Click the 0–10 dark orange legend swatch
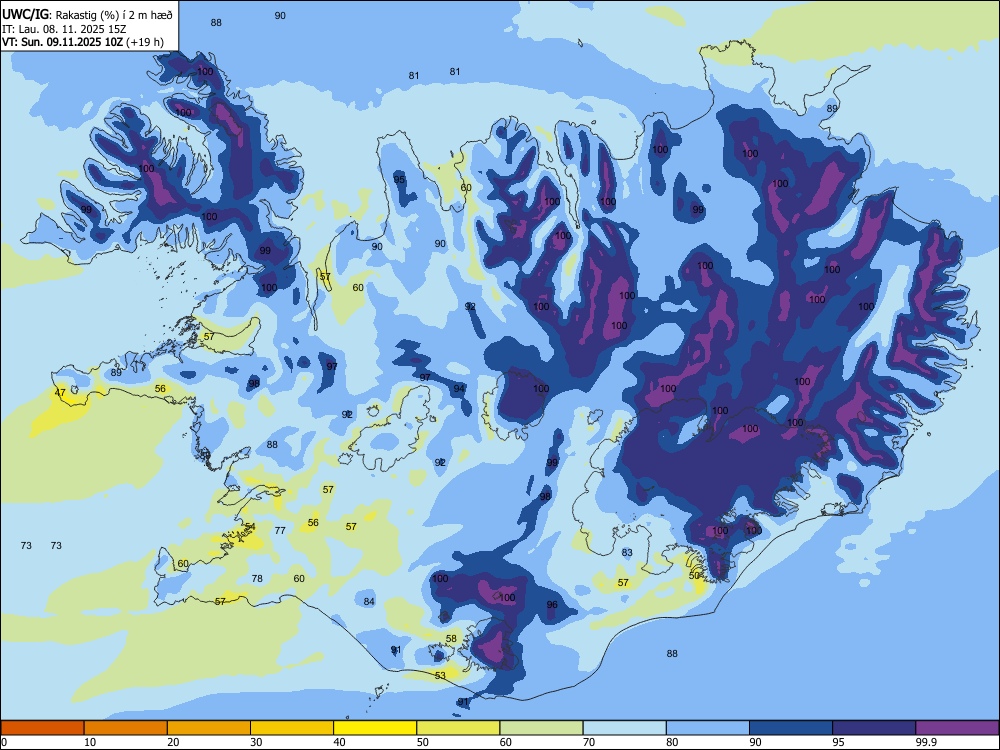Image resolution: width=1000 pixels, height=750 pixels. point(42,728)
